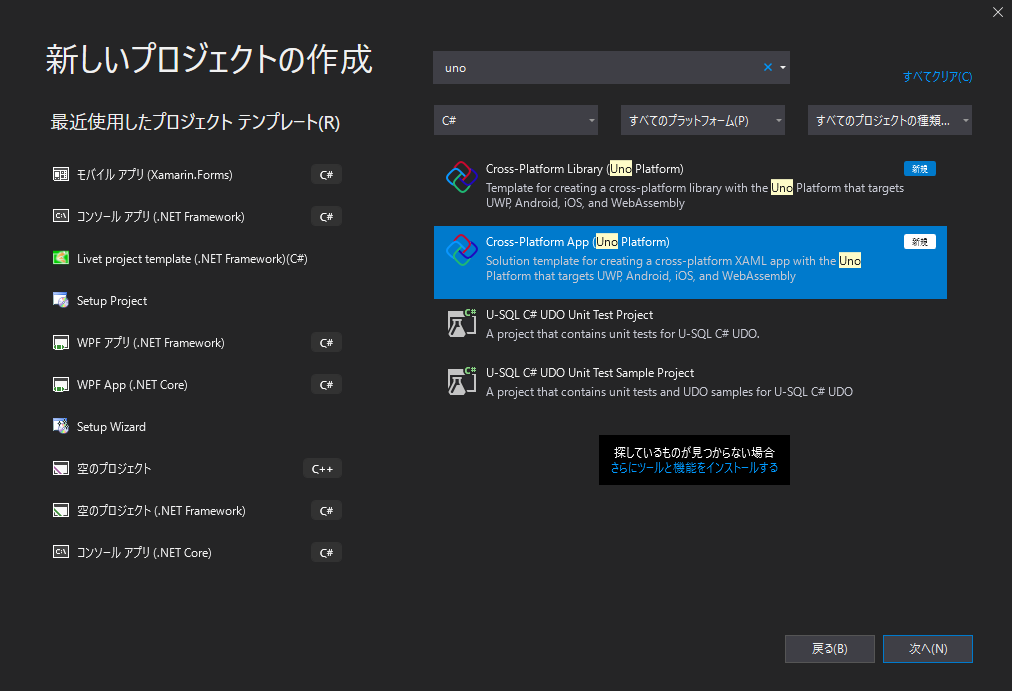This screenshot has height=691, width=1012.
Task: Open the C# language filter dropdown
Action: (x=516, y=120)
